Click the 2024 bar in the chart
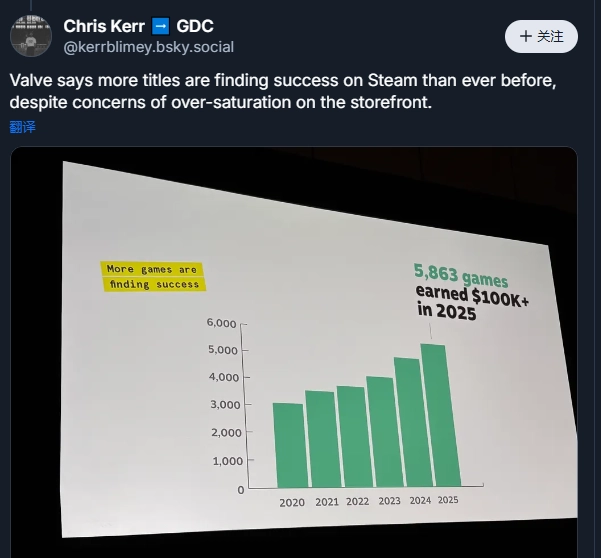The image size is (601, 558). click(407, 422)
